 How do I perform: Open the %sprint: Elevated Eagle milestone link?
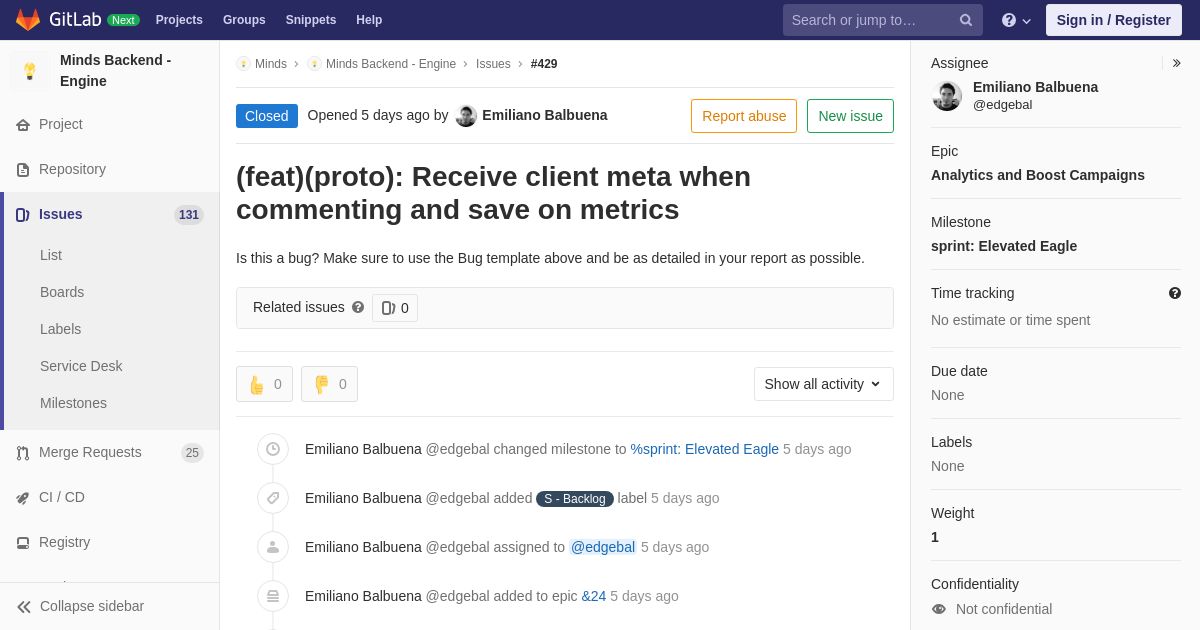(x=705, y=449)
